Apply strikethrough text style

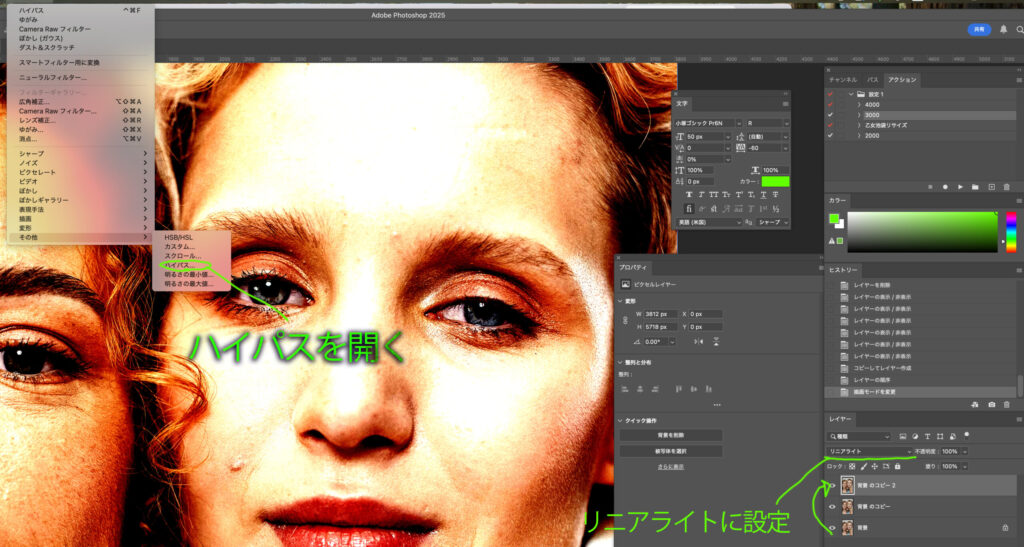[775, 195]
